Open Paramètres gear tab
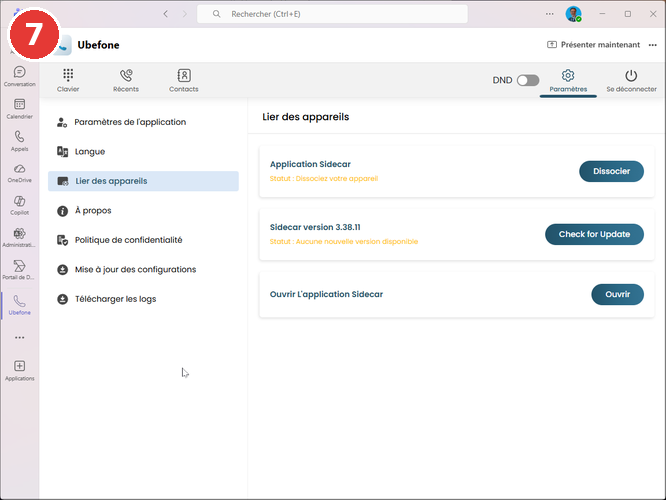The width and height of the screenshot is (666, 500). tap(568, 81)
